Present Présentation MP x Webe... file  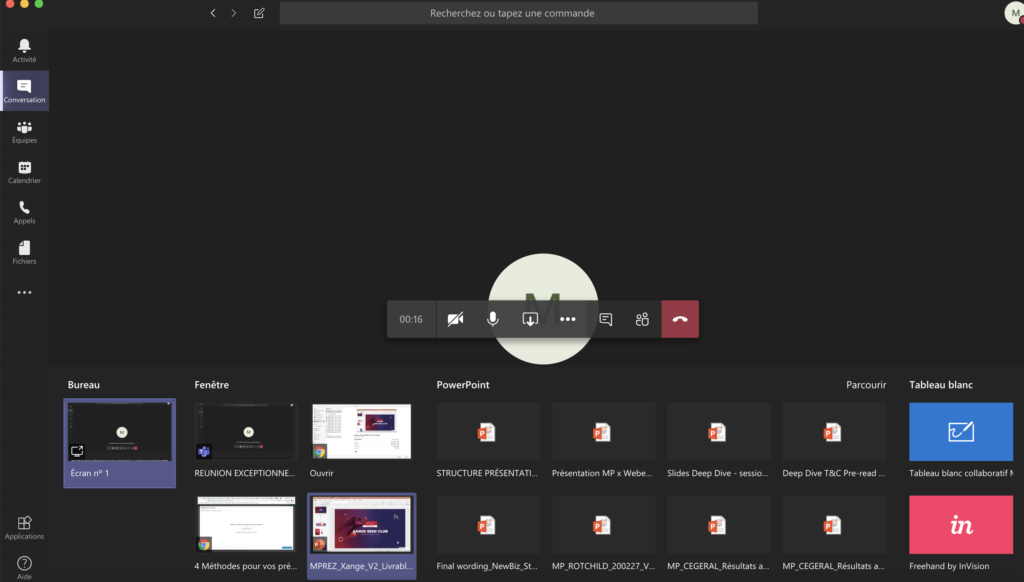pos(603,441)
